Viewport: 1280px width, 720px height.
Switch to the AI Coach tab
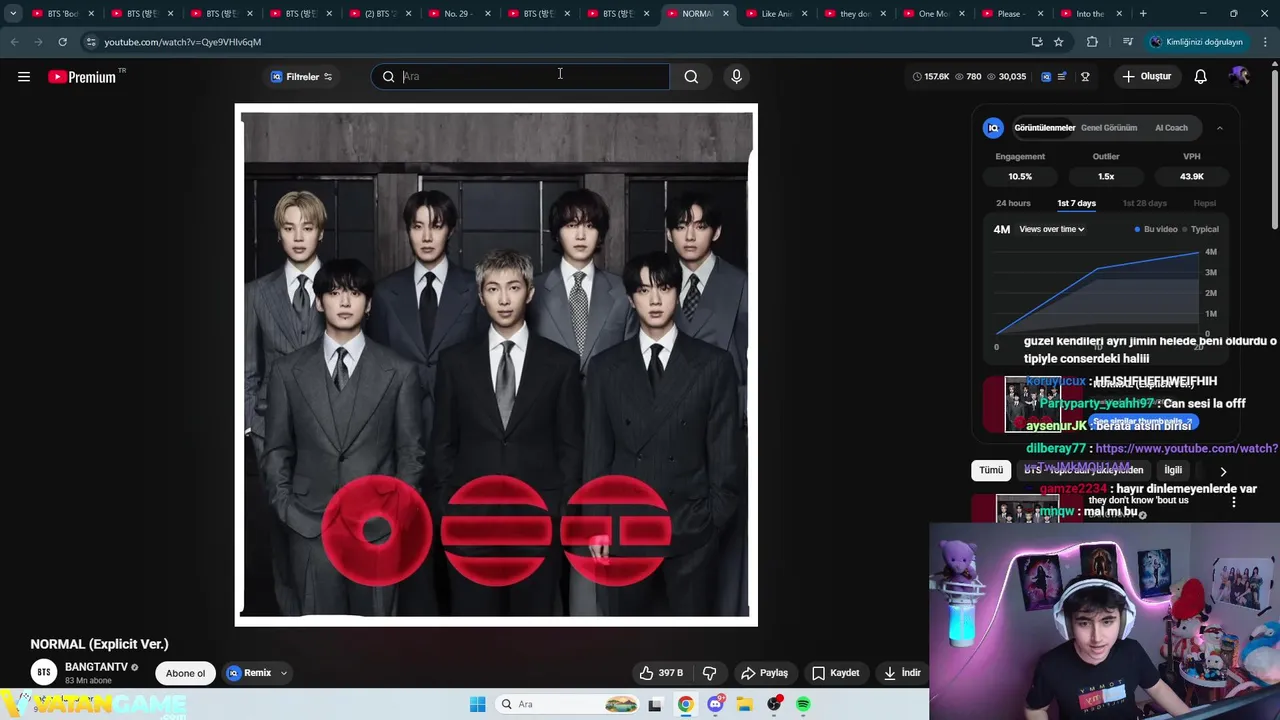point(1171,128)
